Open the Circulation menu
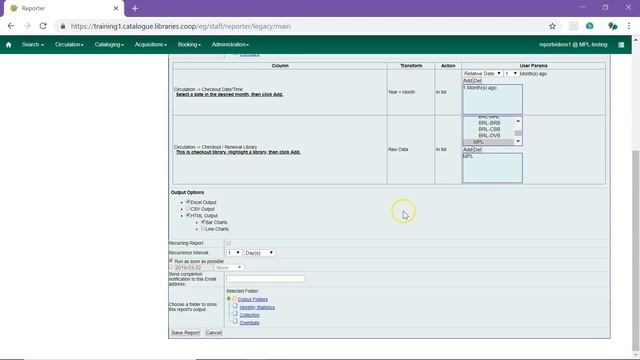640x360 pixels. pos(69,44)
